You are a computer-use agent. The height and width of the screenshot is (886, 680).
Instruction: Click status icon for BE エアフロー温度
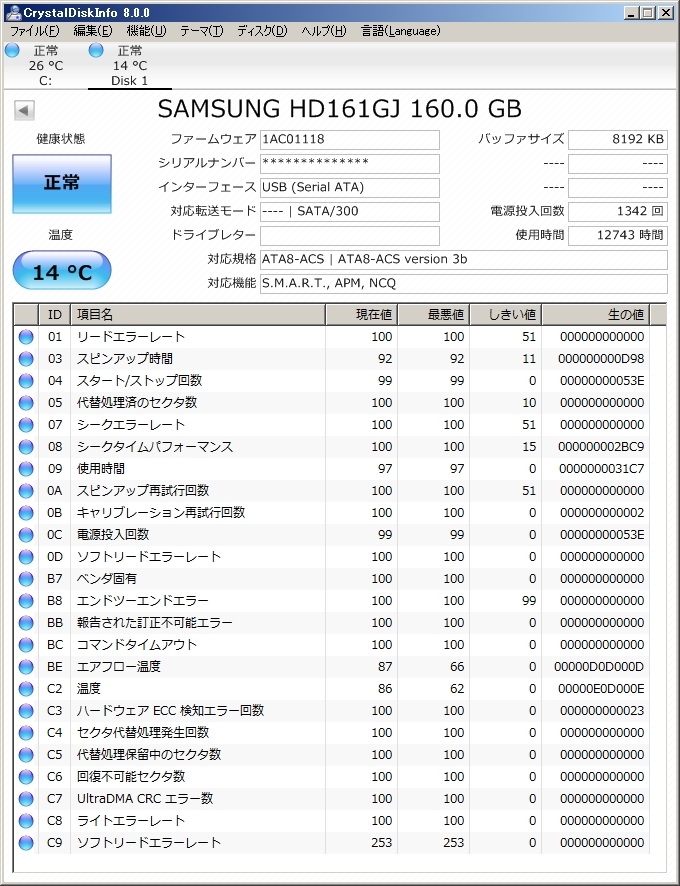26,667
